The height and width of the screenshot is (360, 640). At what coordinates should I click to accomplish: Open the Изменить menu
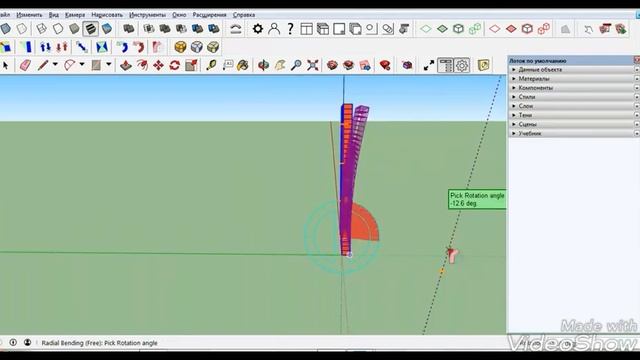pos(29,15)
